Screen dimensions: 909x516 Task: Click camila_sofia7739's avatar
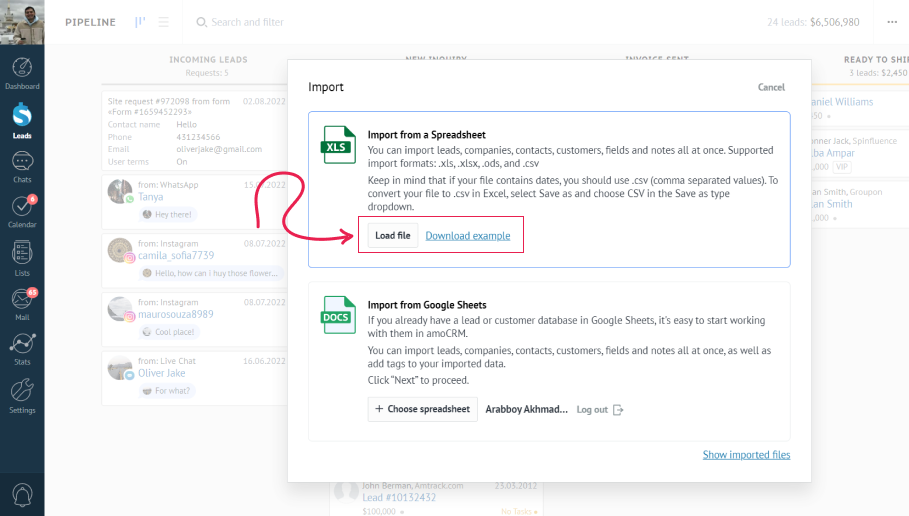pyautogui.click(x=120, y=250)
